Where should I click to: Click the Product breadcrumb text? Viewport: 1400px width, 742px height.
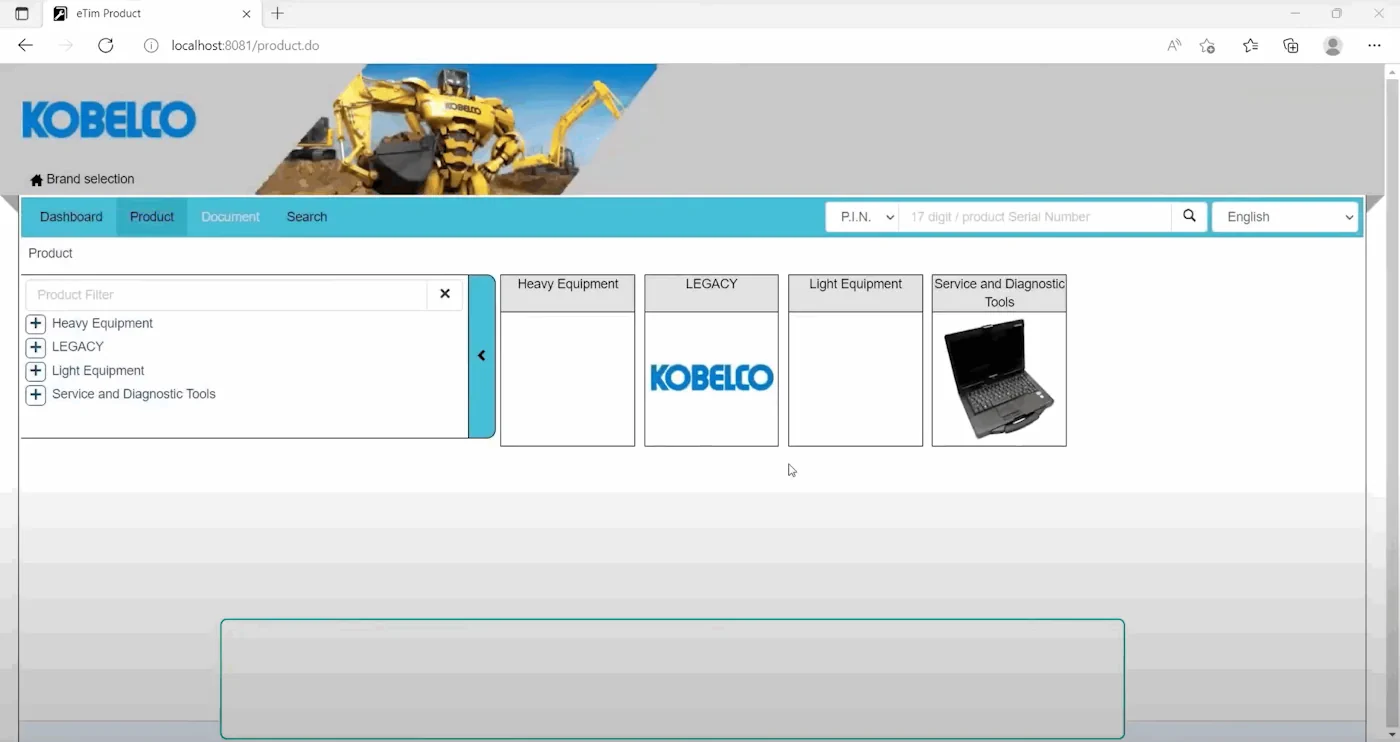click(x=50, y=254)
